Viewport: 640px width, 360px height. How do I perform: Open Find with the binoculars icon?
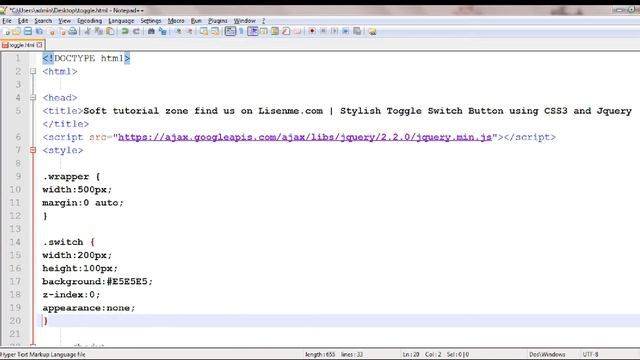click(151, 31)
